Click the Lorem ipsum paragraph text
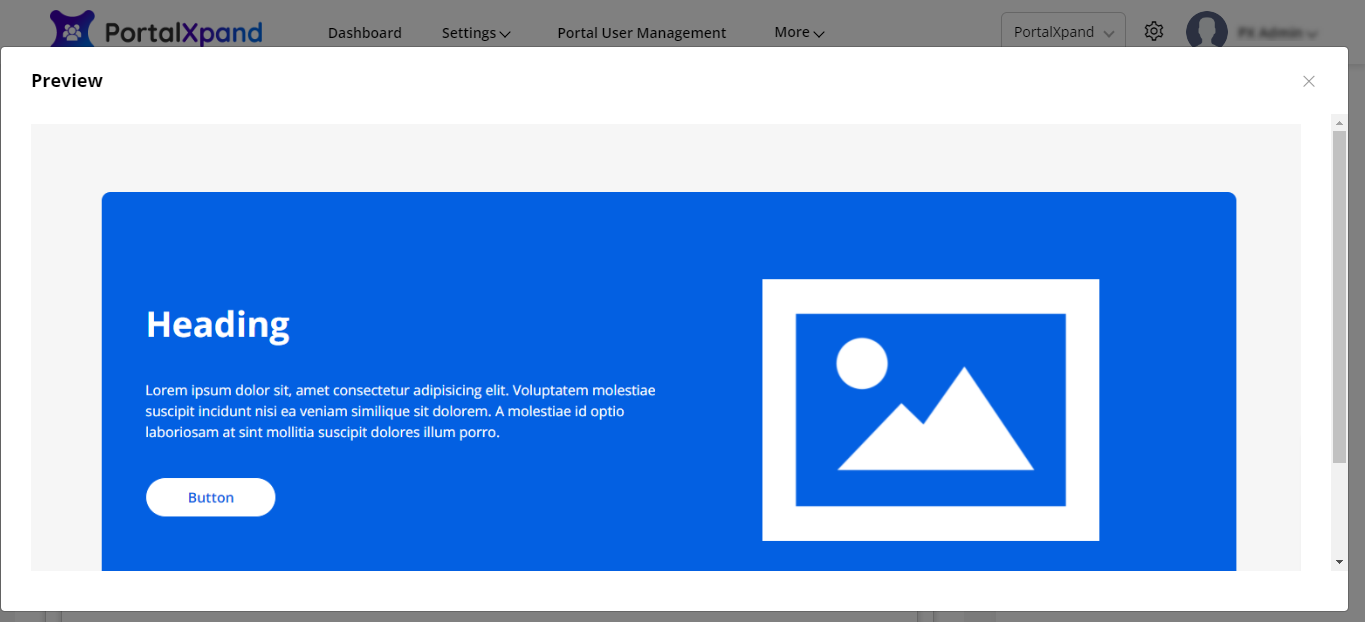This screenshot has width=1365, height=622. (x=400, y=411)
